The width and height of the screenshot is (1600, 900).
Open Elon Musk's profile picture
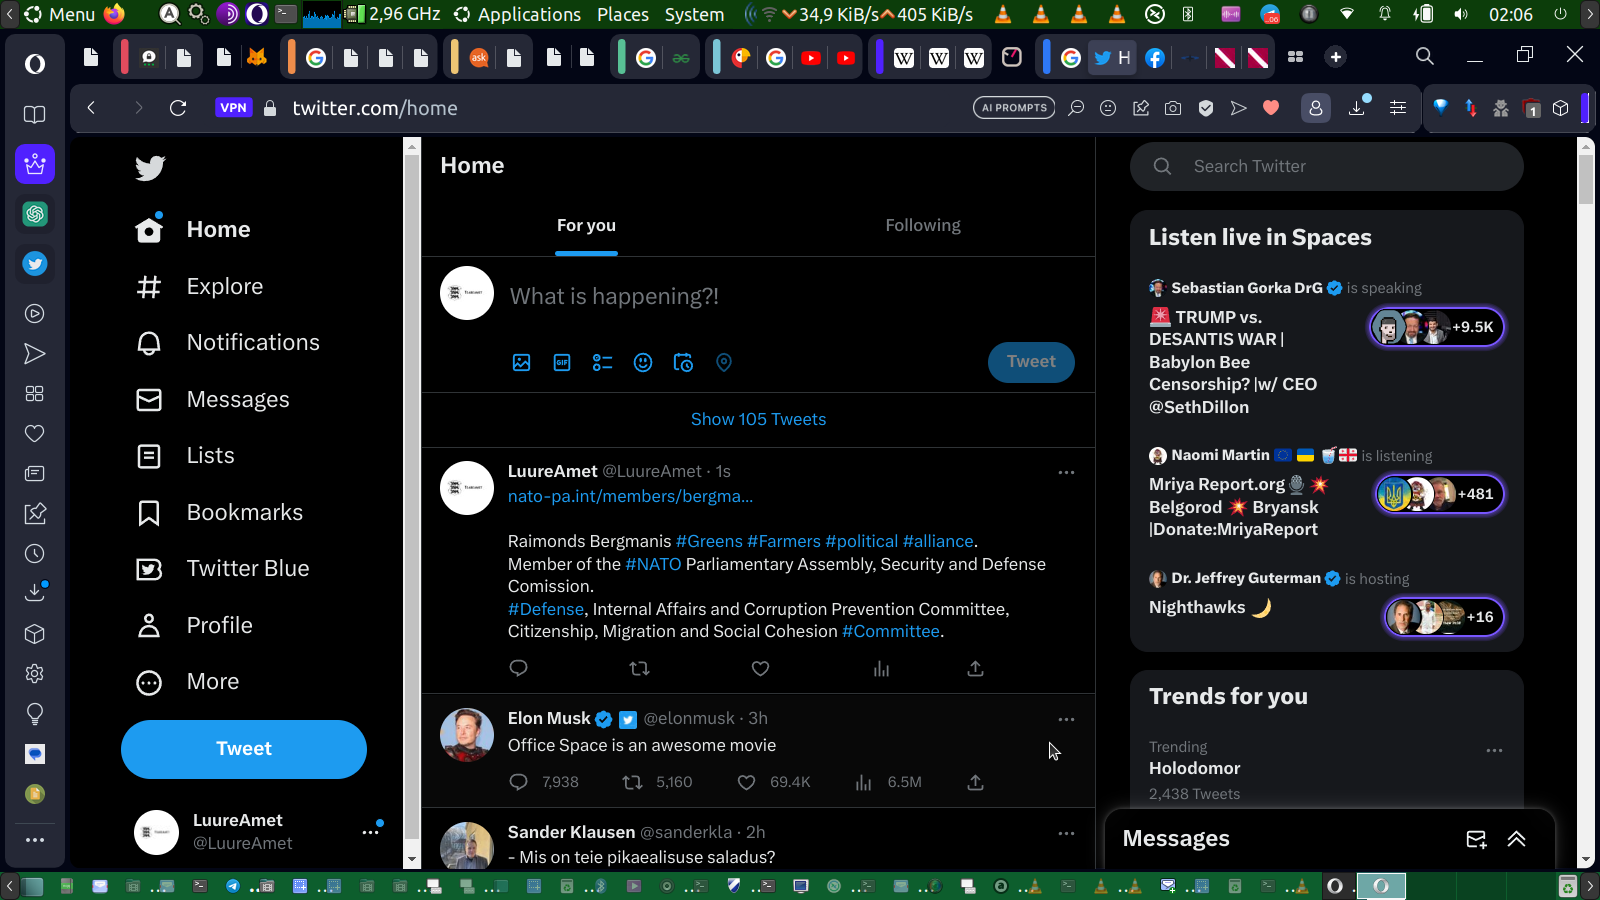pyautogui.click(x=467, y=735)
